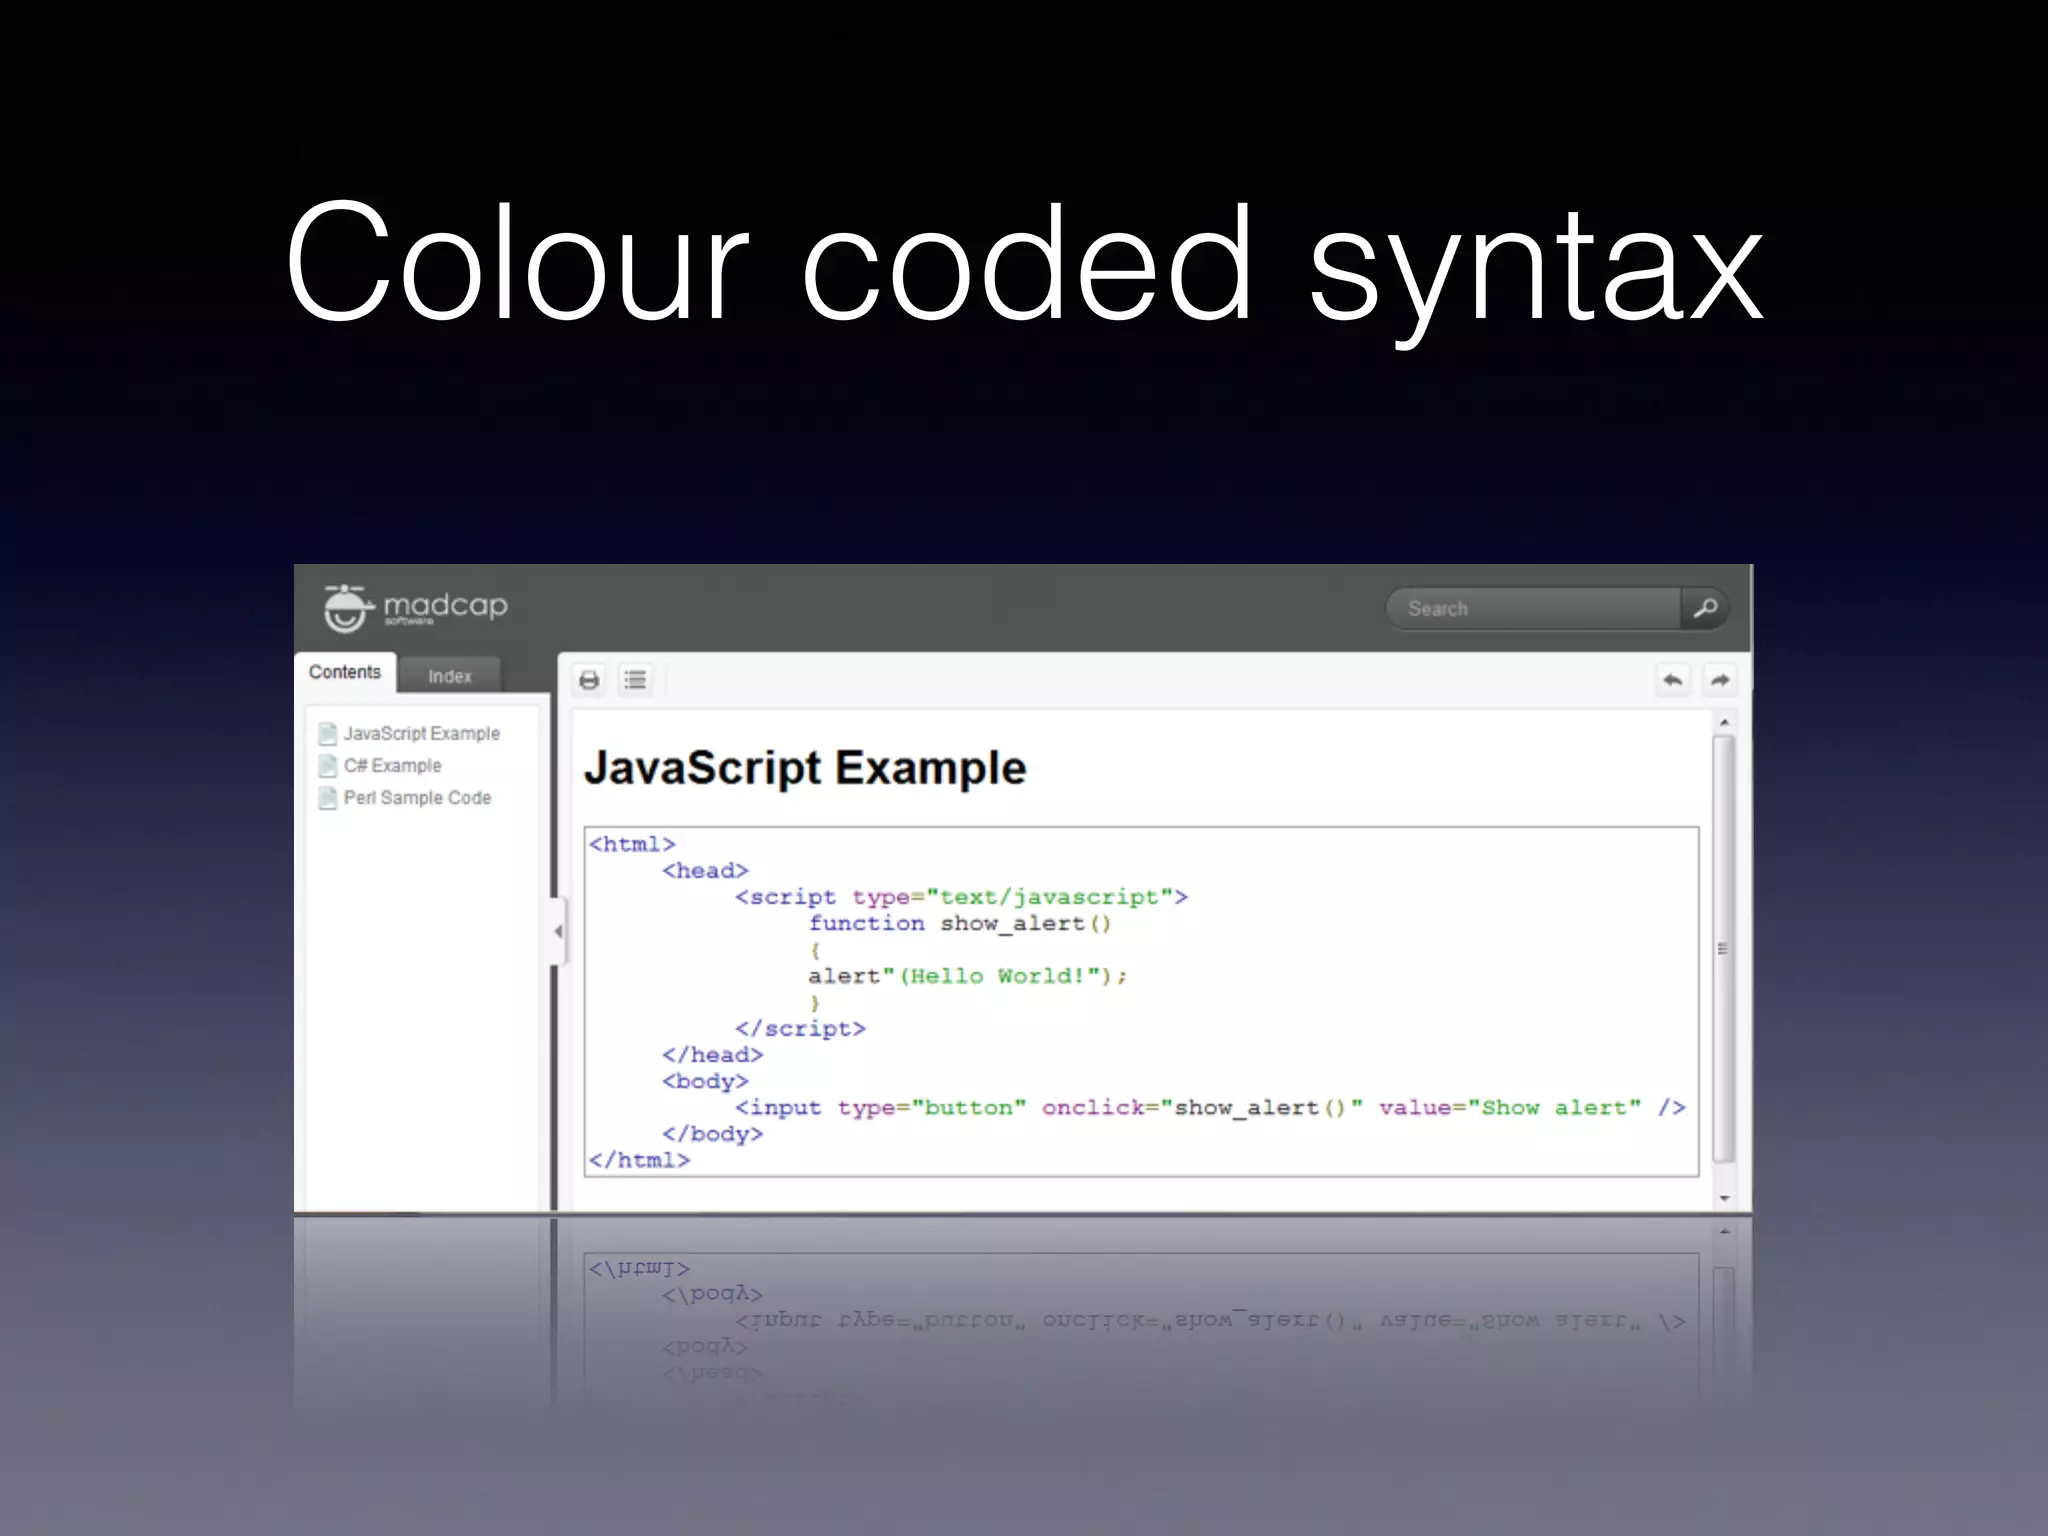Click the magnifying glass search button
The height and width of the screenshot is (1536, 2048).
tap(1705, 608)
